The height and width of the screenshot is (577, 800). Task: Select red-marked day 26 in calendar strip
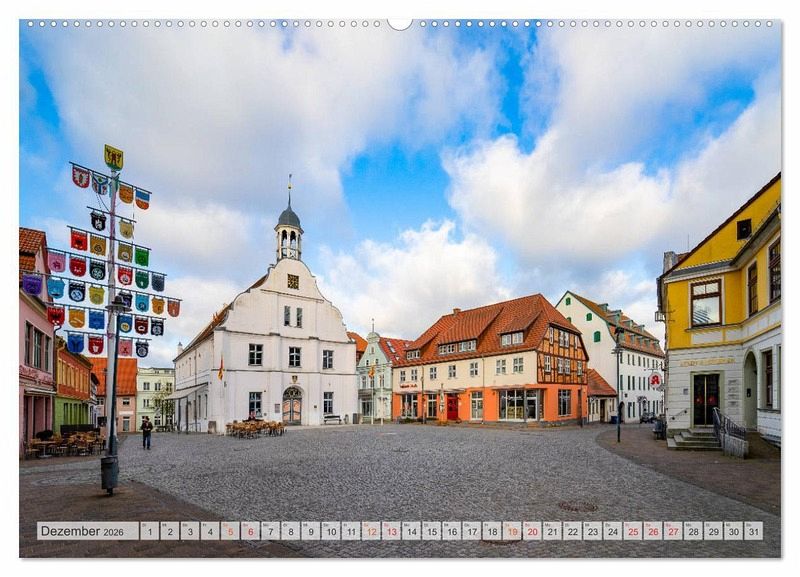click(x=654, y=531)
